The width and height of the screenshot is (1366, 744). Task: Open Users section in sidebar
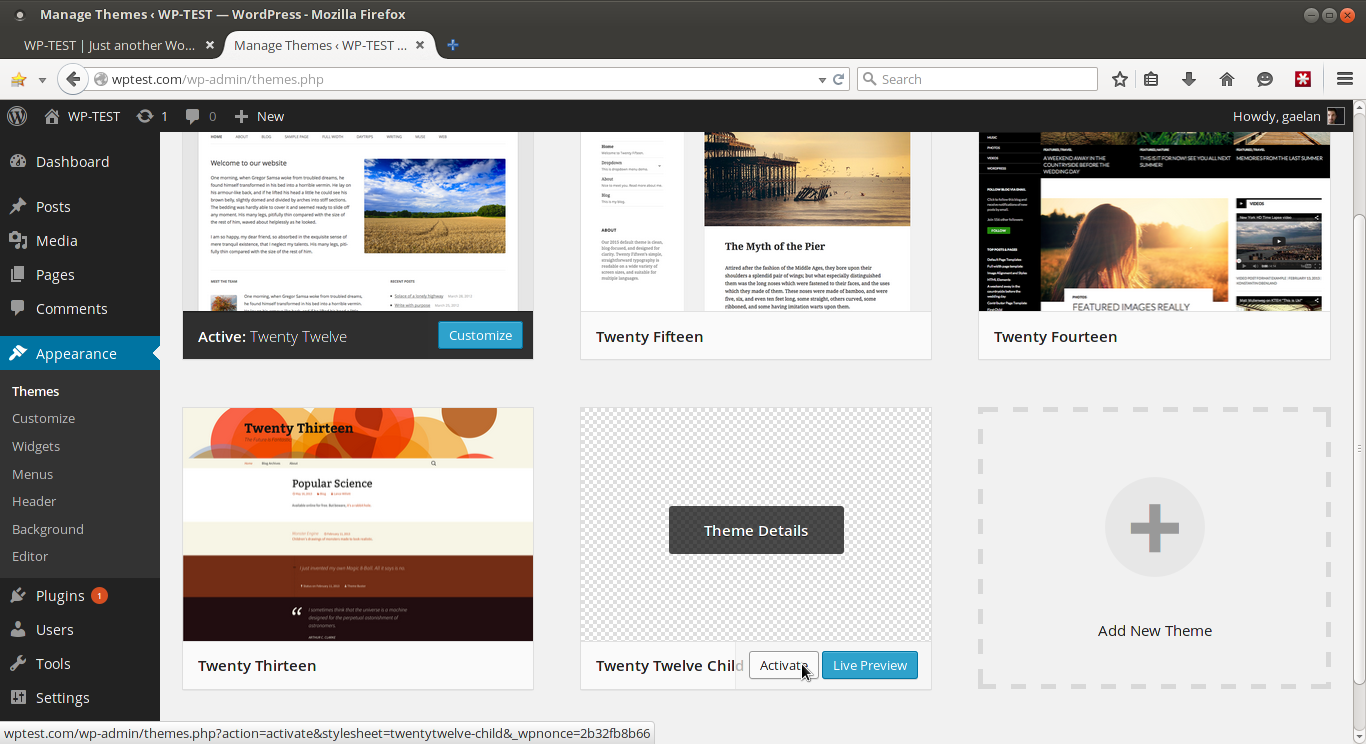pyautogui.click(x=80, y=630)
